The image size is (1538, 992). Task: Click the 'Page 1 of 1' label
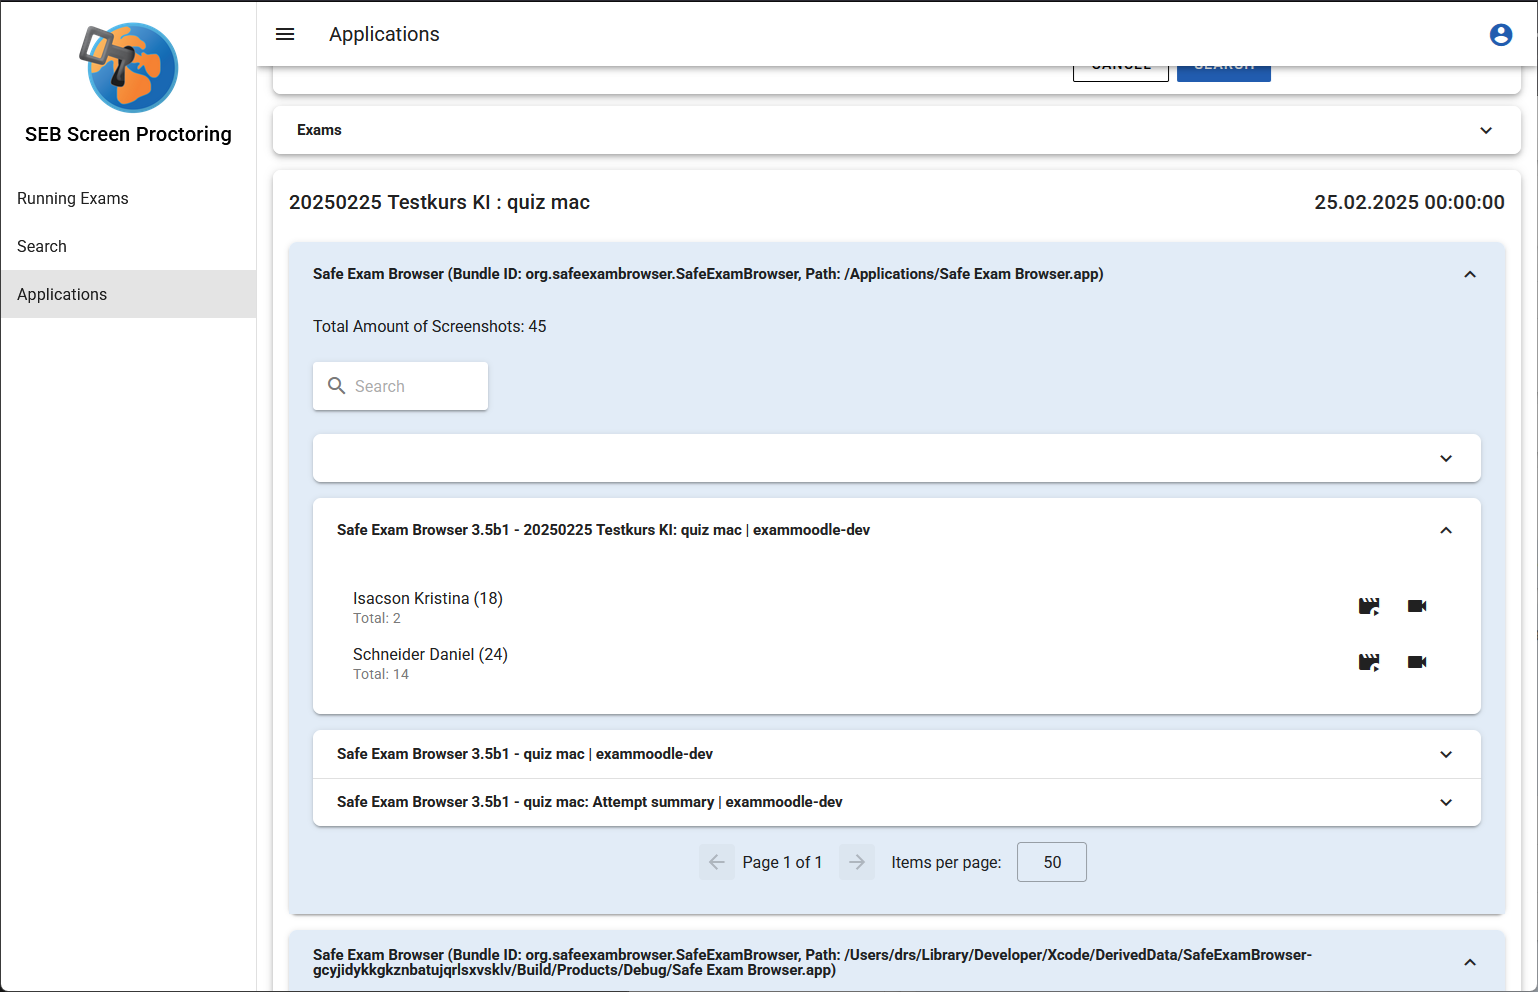click(x=782, y=862)
